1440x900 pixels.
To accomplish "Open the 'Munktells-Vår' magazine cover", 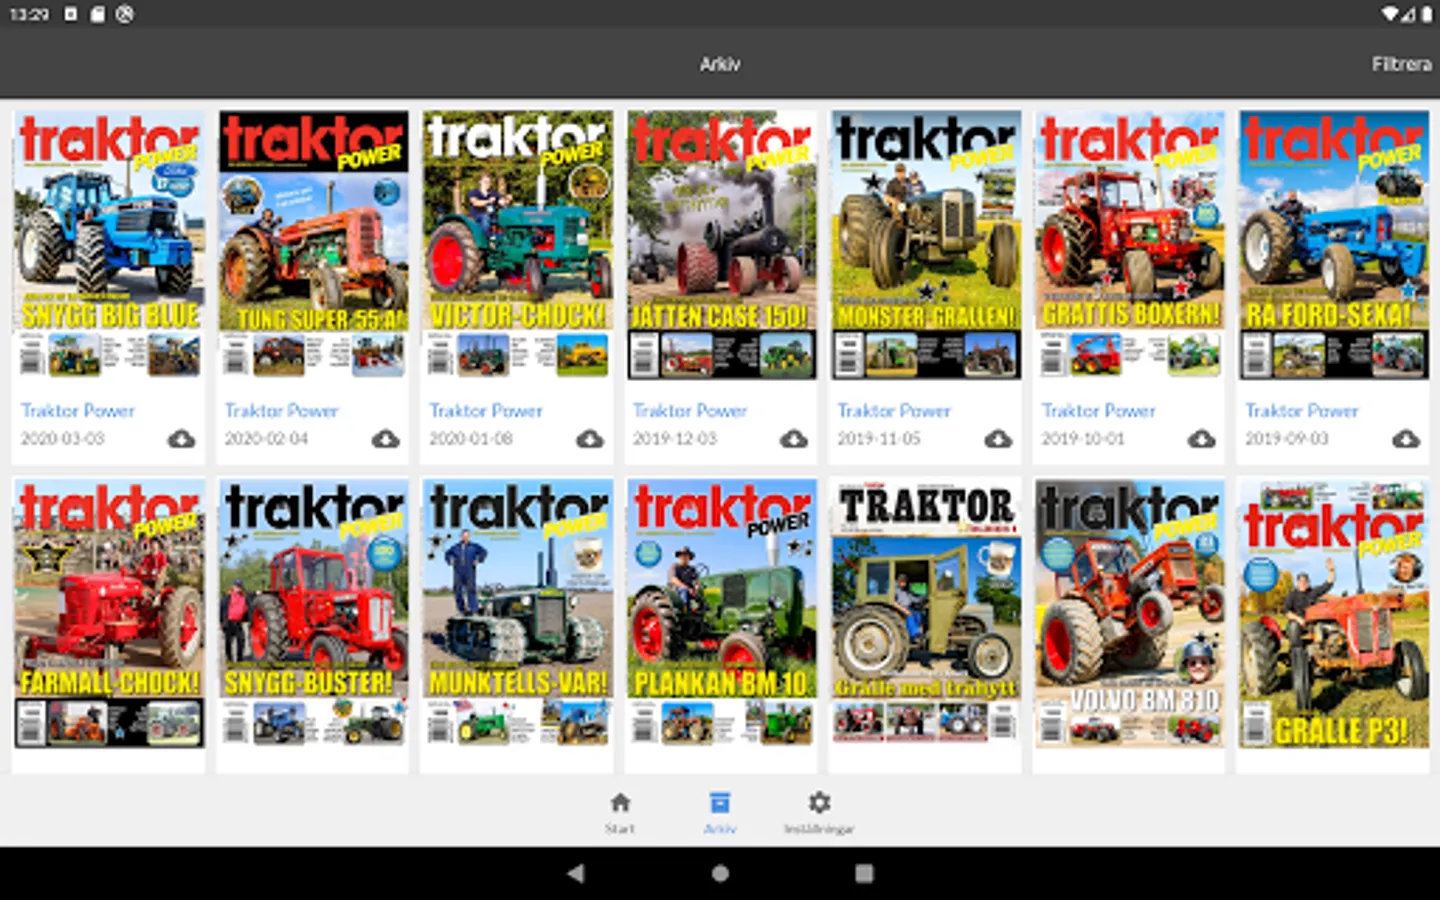I will coord(518,613).
